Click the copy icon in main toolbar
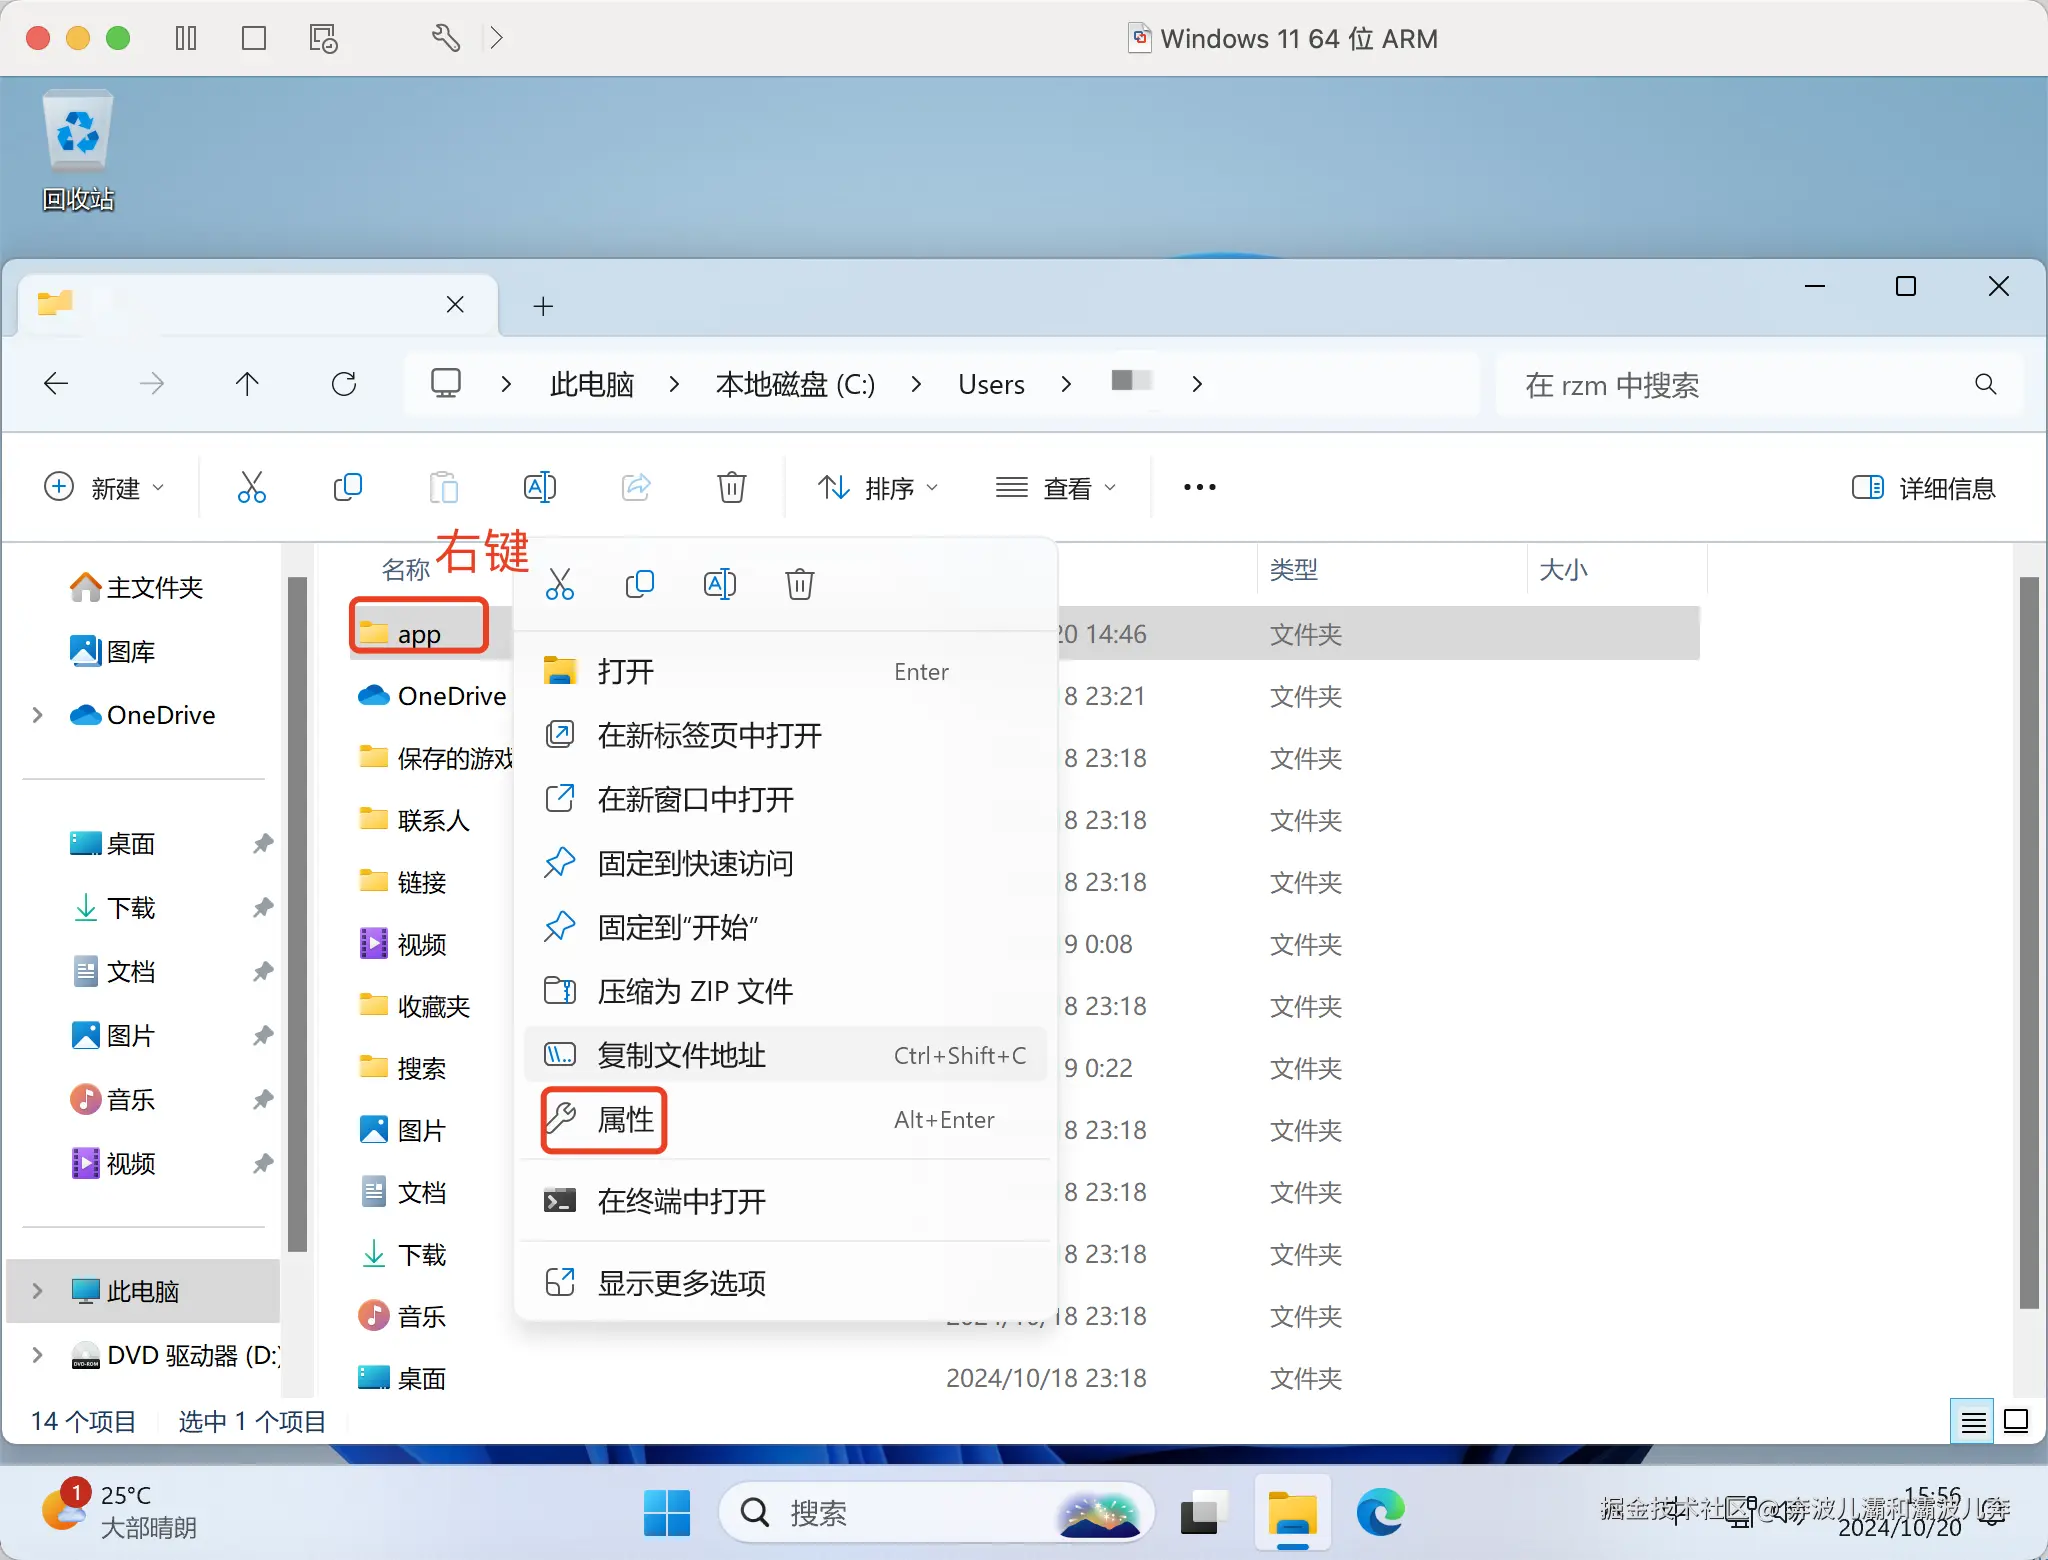Image resolution: width=2048 pixels, height=1560 pixels. click(x=347, y=487)
